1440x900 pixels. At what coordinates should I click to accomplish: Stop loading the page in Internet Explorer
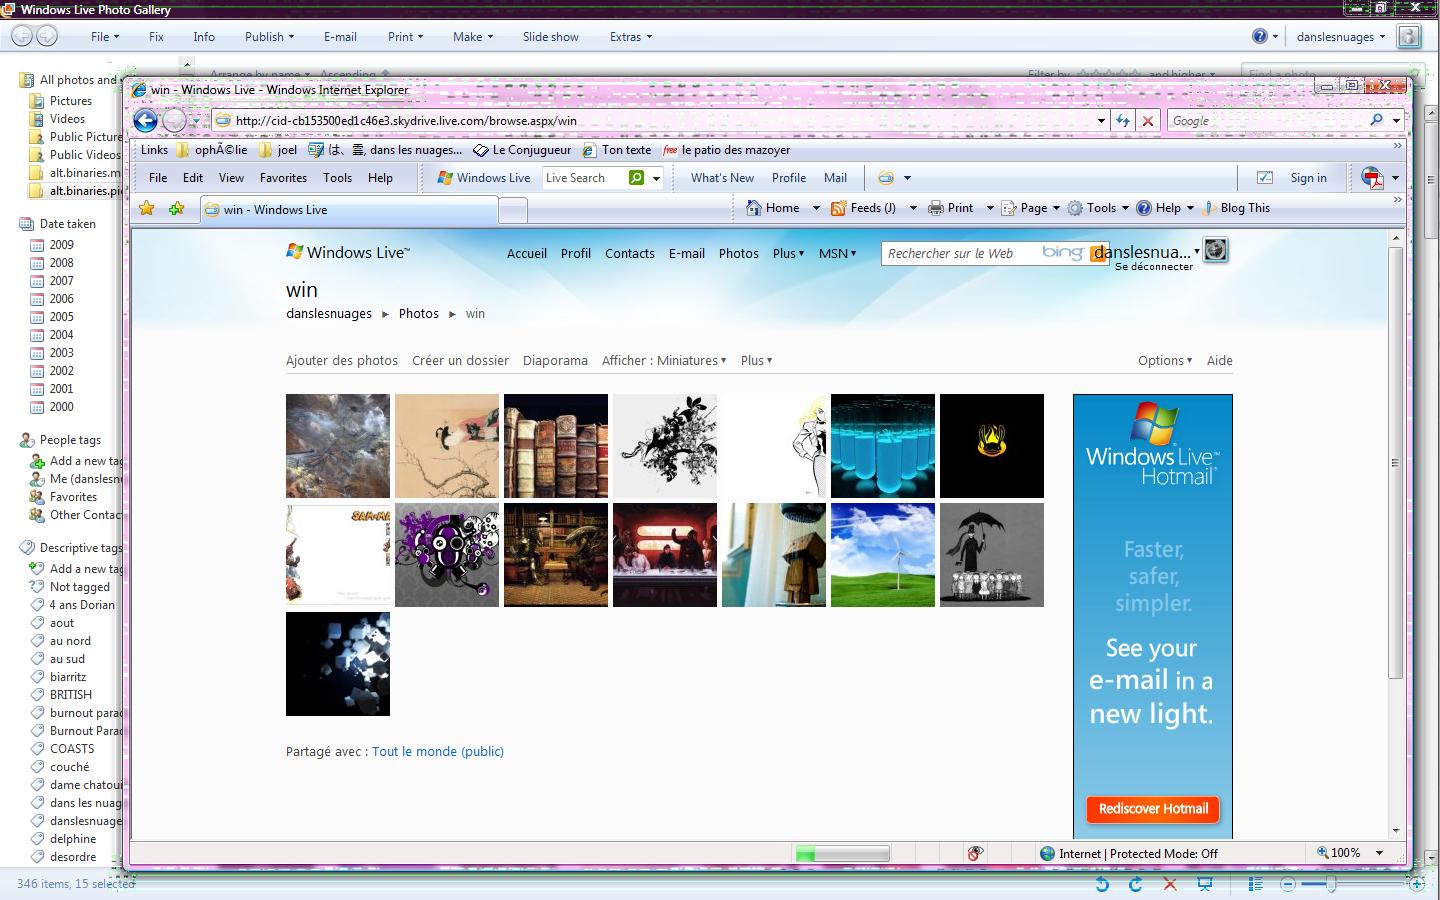click(1148, 121)
